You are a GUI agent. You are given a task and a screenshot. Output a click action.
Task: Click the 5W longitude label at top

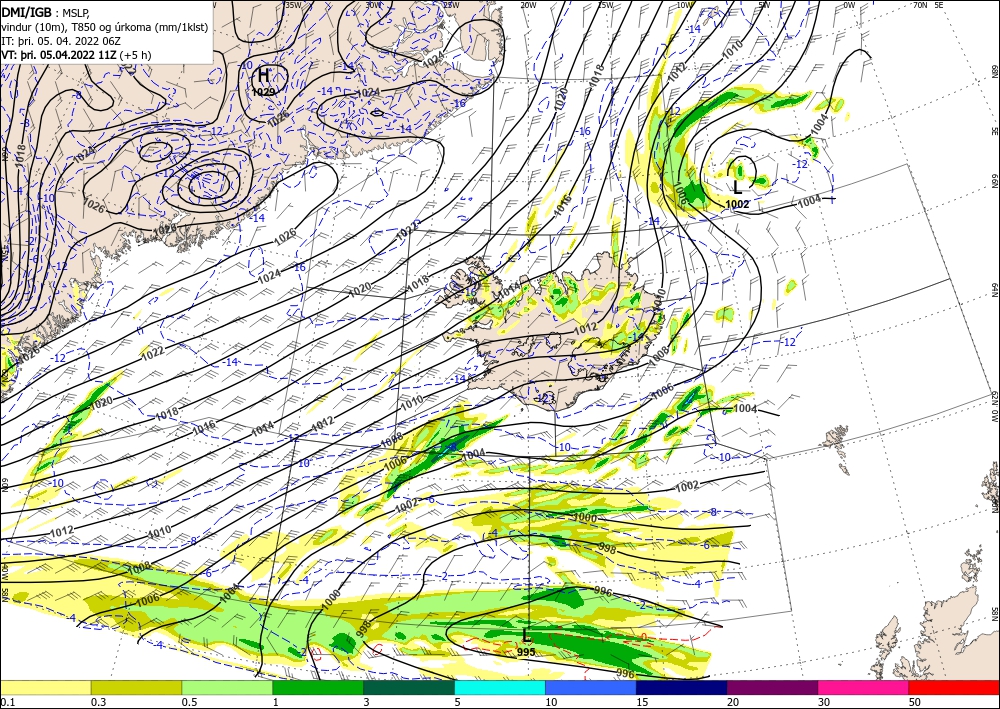pos(764,4)
